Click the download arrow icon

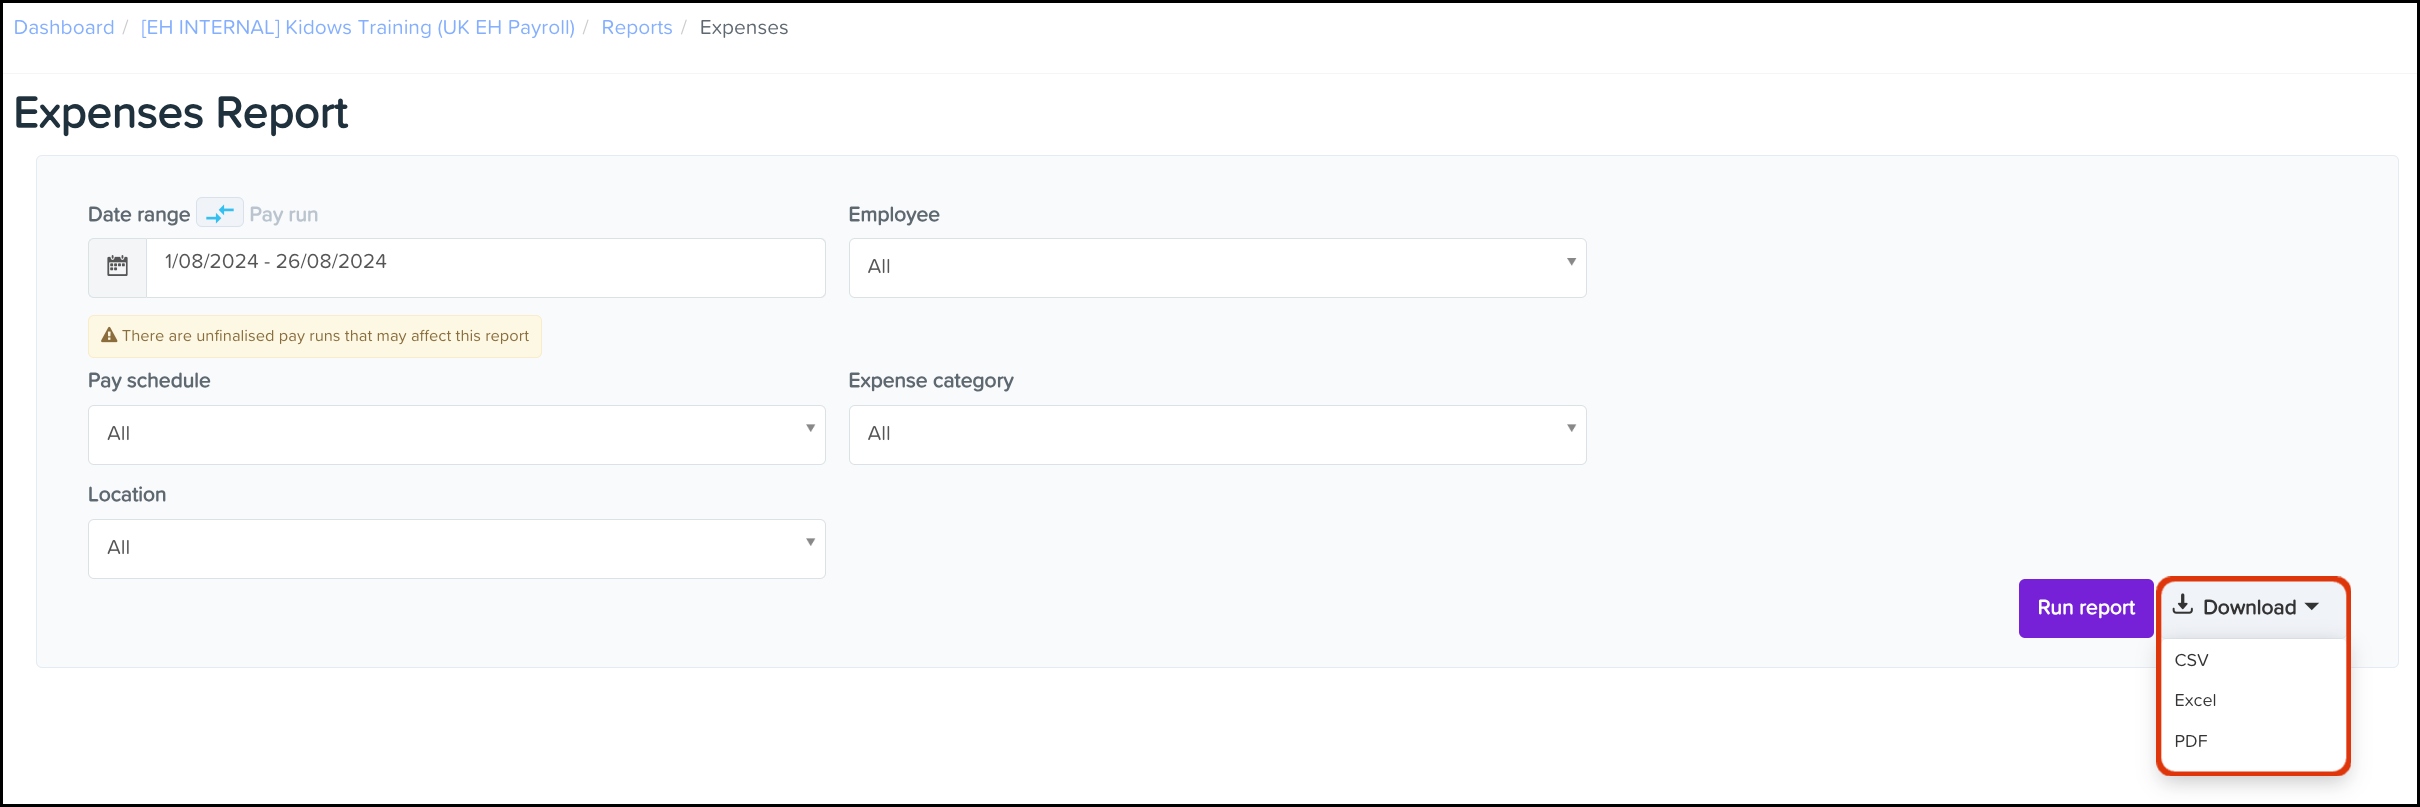2183,605
